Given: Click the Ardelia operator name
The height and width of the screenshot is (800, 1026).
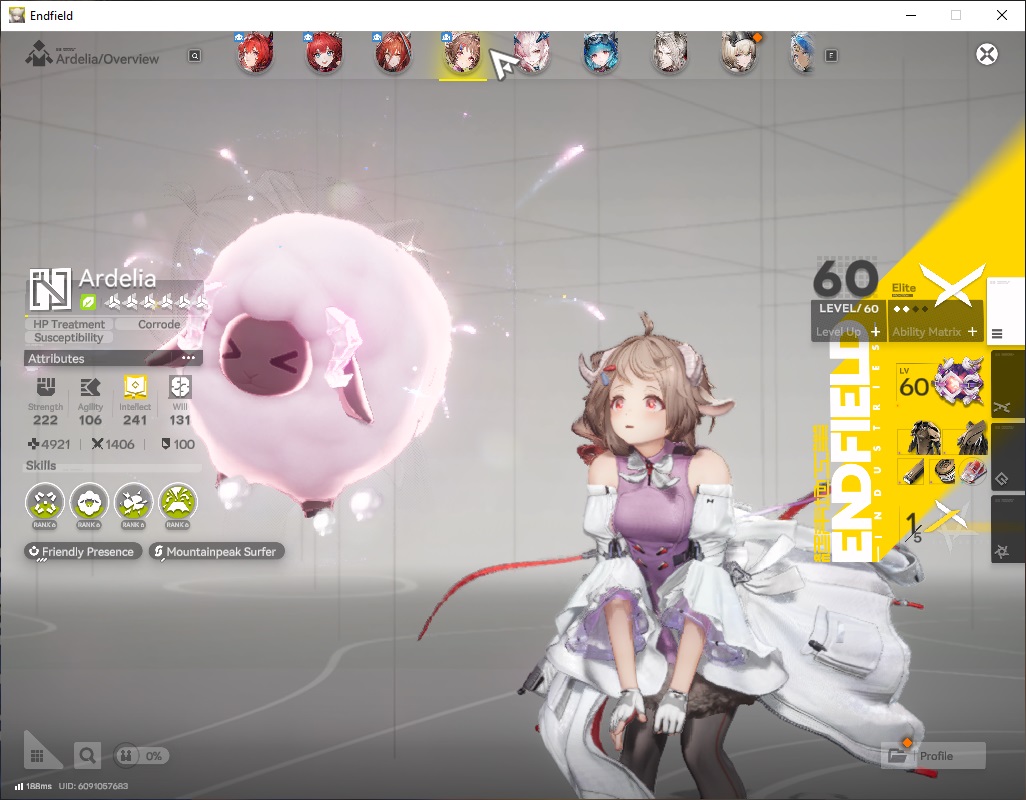Looking at the screenshot, I should [117, 279].
